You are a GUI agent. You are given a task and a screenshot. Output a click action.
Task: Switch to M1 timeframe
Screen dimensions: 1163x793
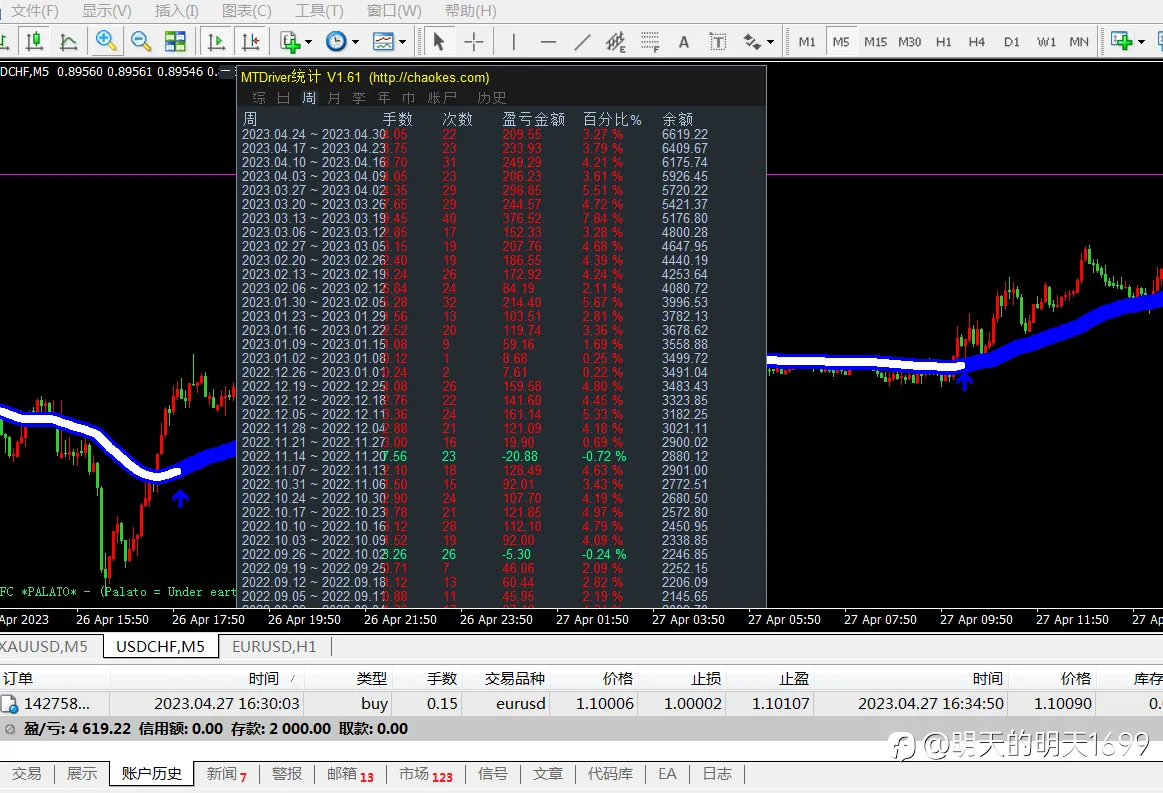(x=807, y=42)
